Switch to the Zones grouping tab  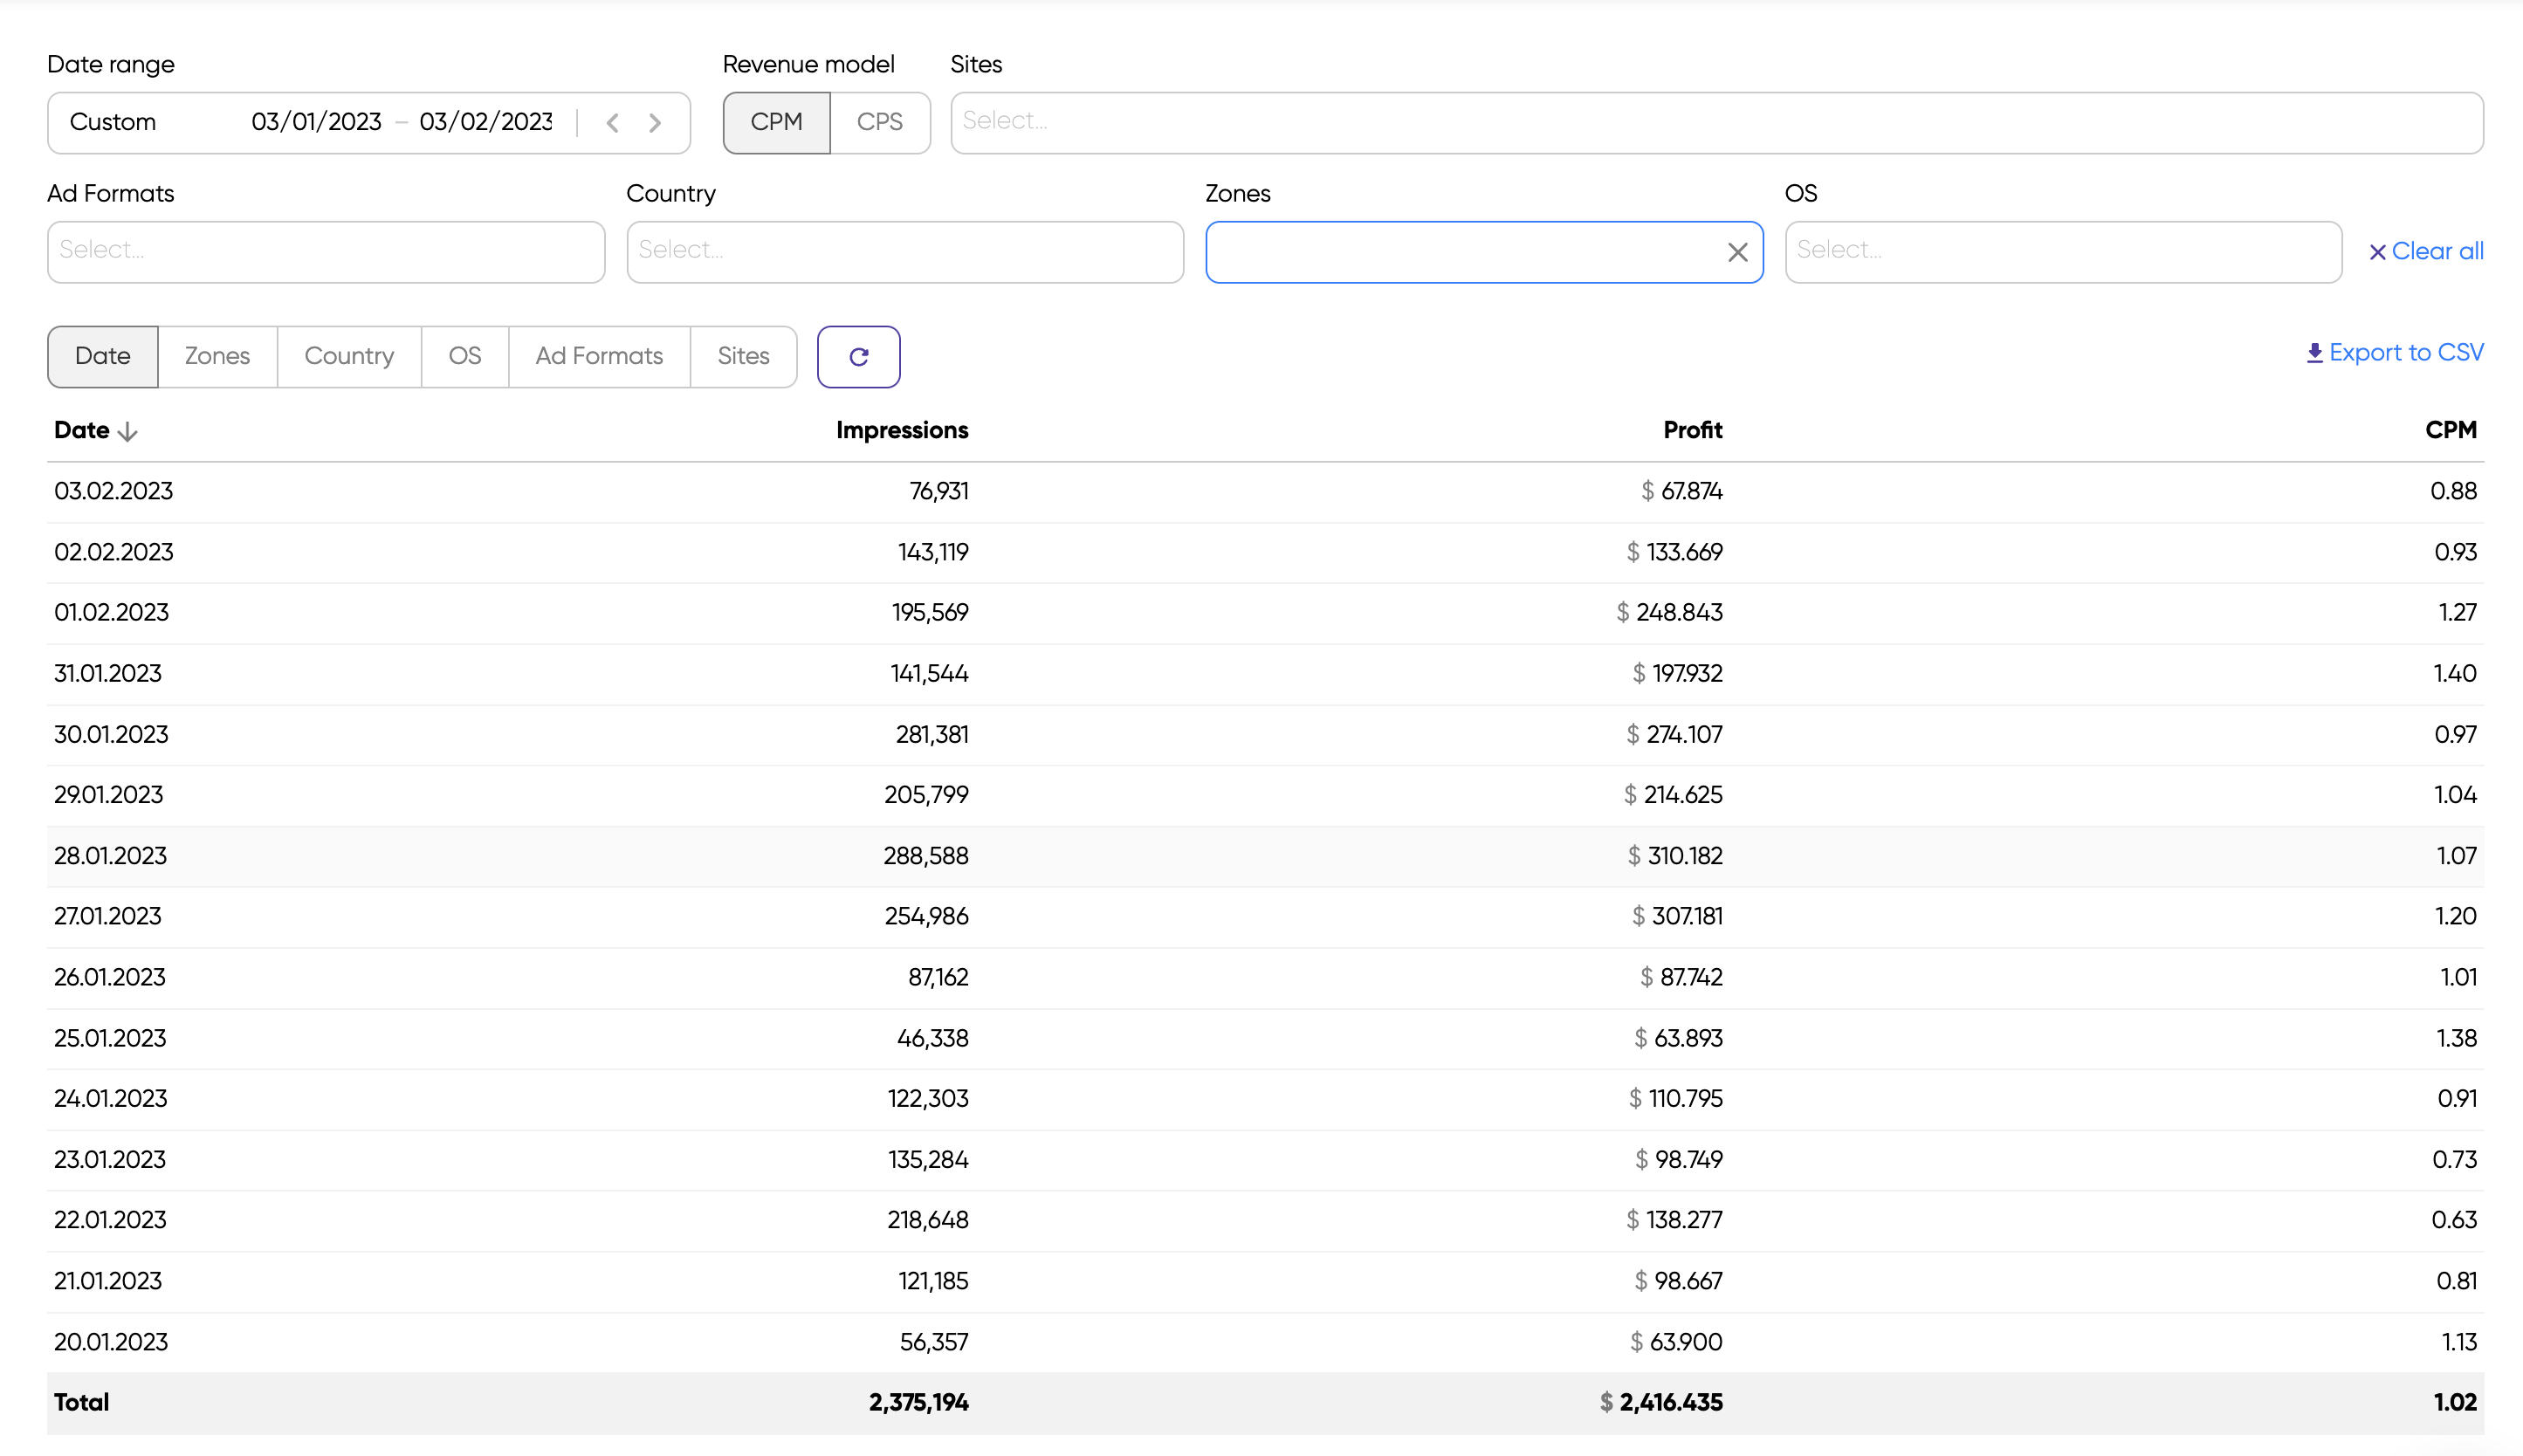217,356
